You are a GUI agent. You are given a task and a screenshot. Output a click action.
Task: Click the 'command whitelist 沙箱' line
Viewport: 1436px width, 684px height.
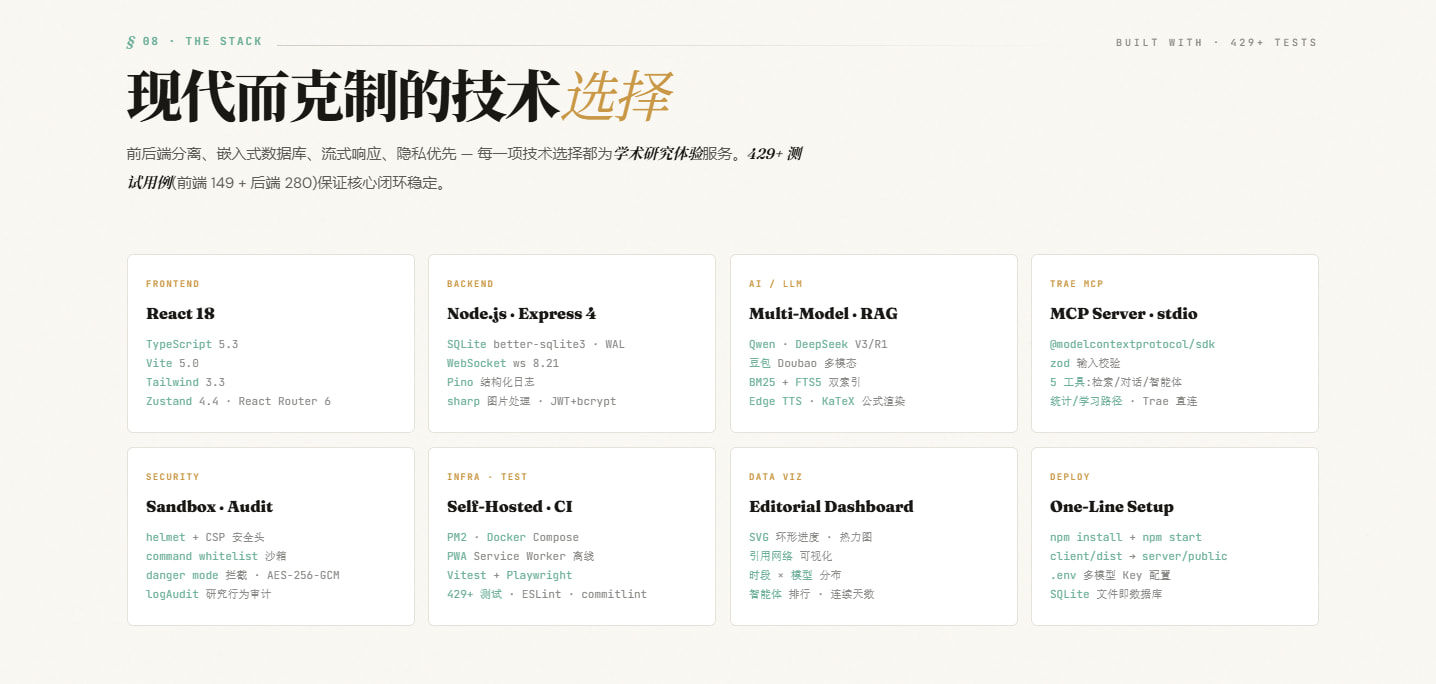pyautogui.click(x=216, y=556)
